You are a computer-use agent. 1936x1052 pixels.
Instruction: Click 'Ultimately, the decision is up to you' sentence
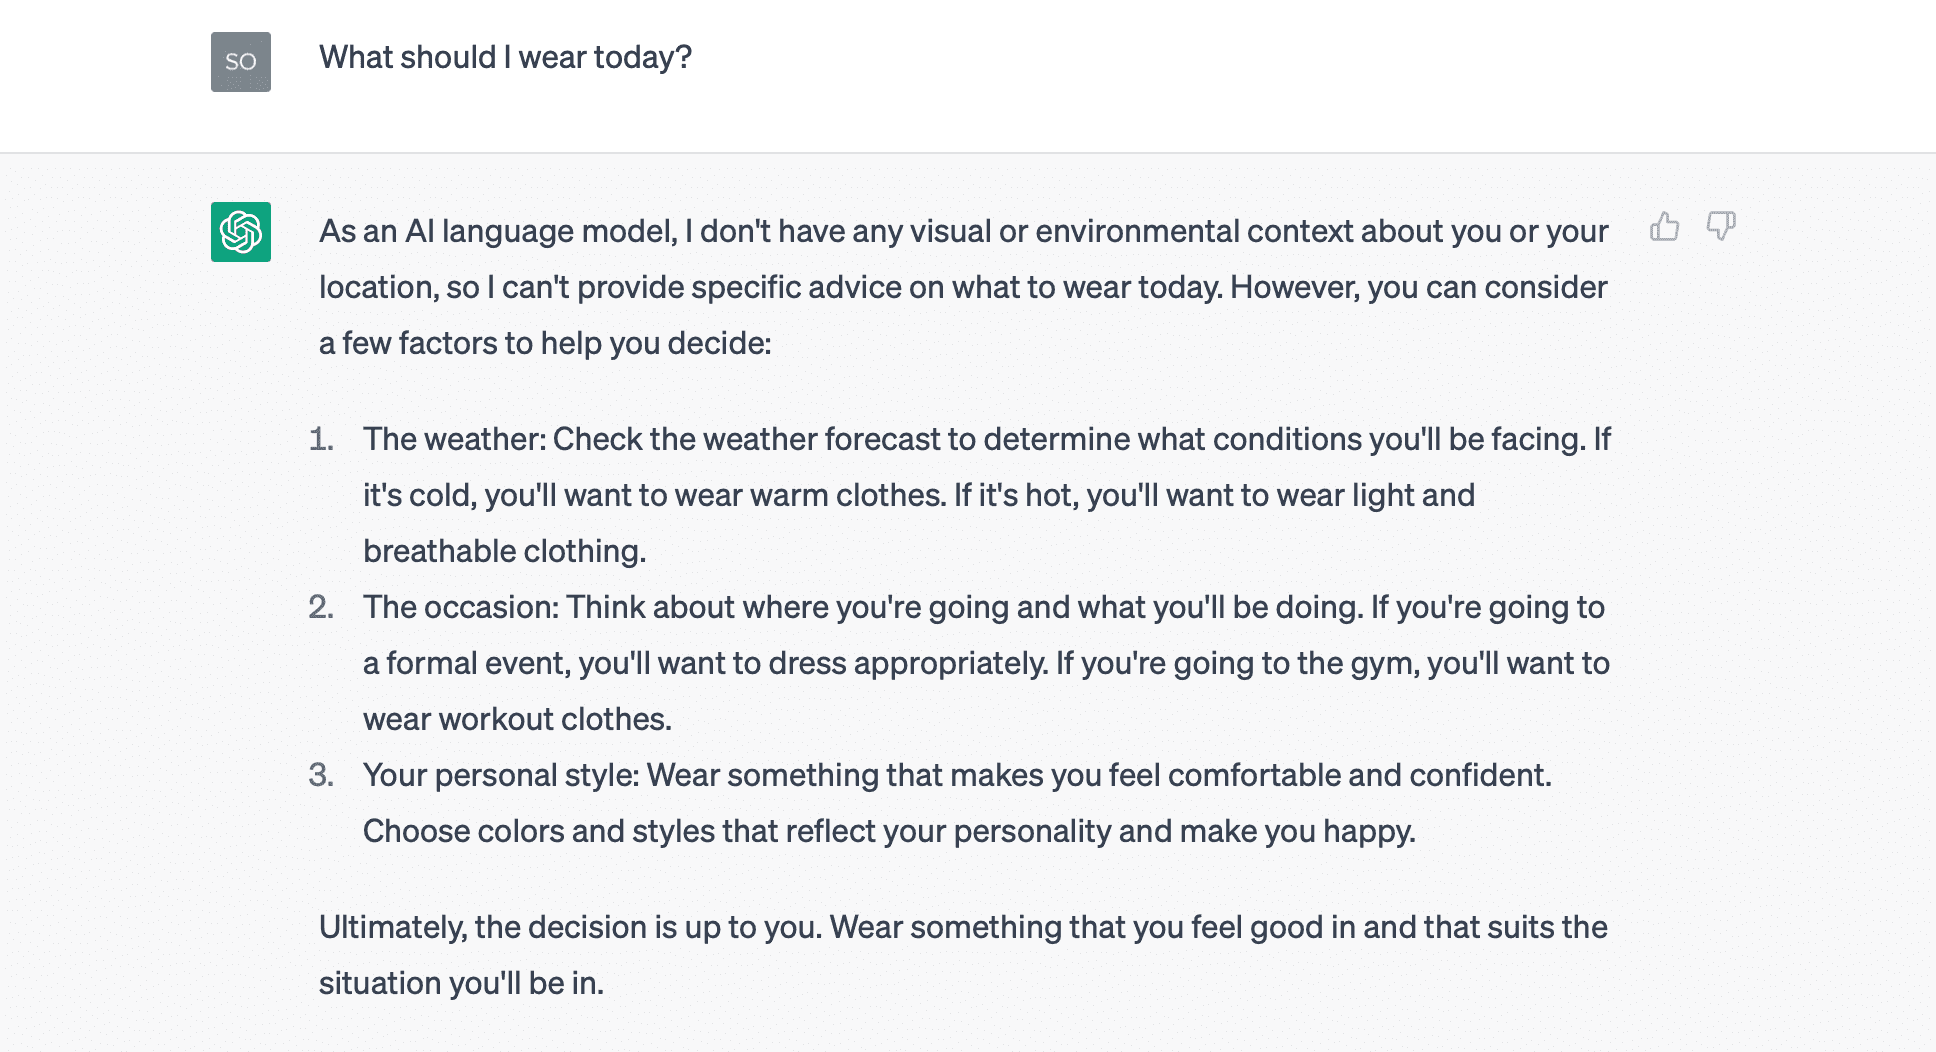tap(571, 928)
